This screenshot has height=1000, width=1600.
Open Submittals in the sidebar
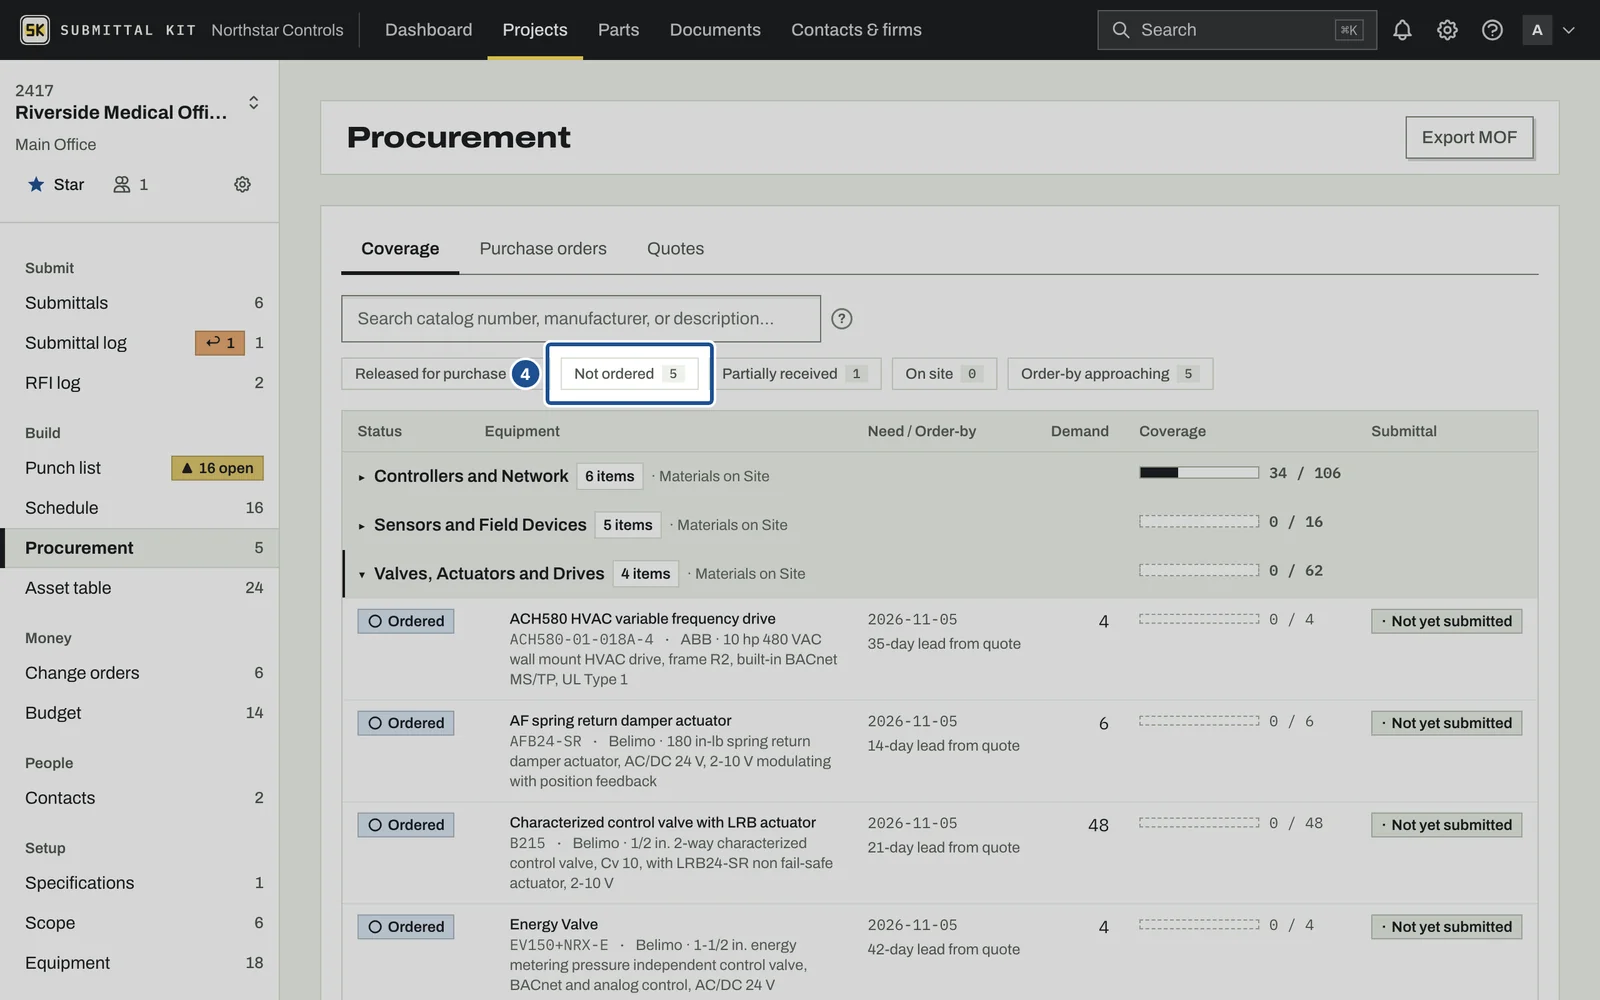140,303
